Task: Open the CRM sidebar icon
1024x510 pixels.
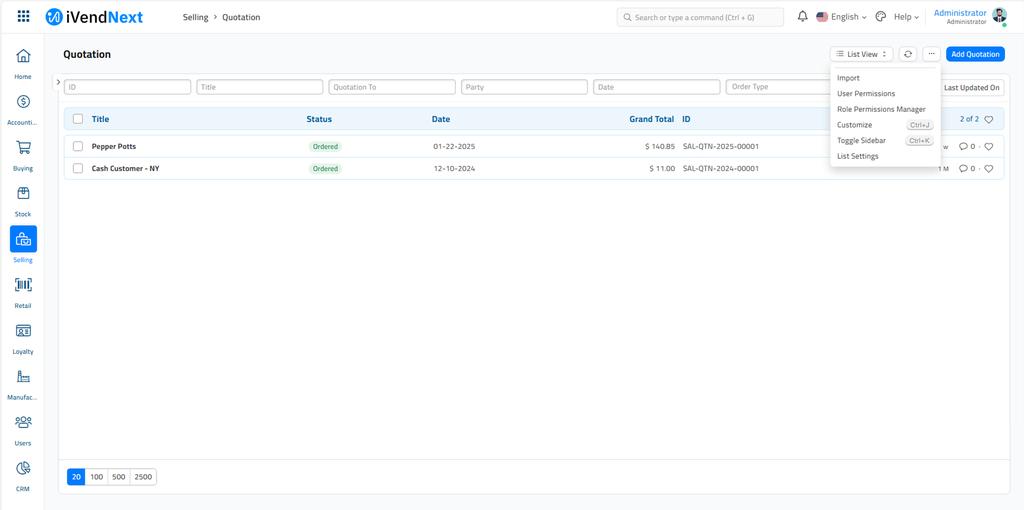Action: [x=23, y=468]
